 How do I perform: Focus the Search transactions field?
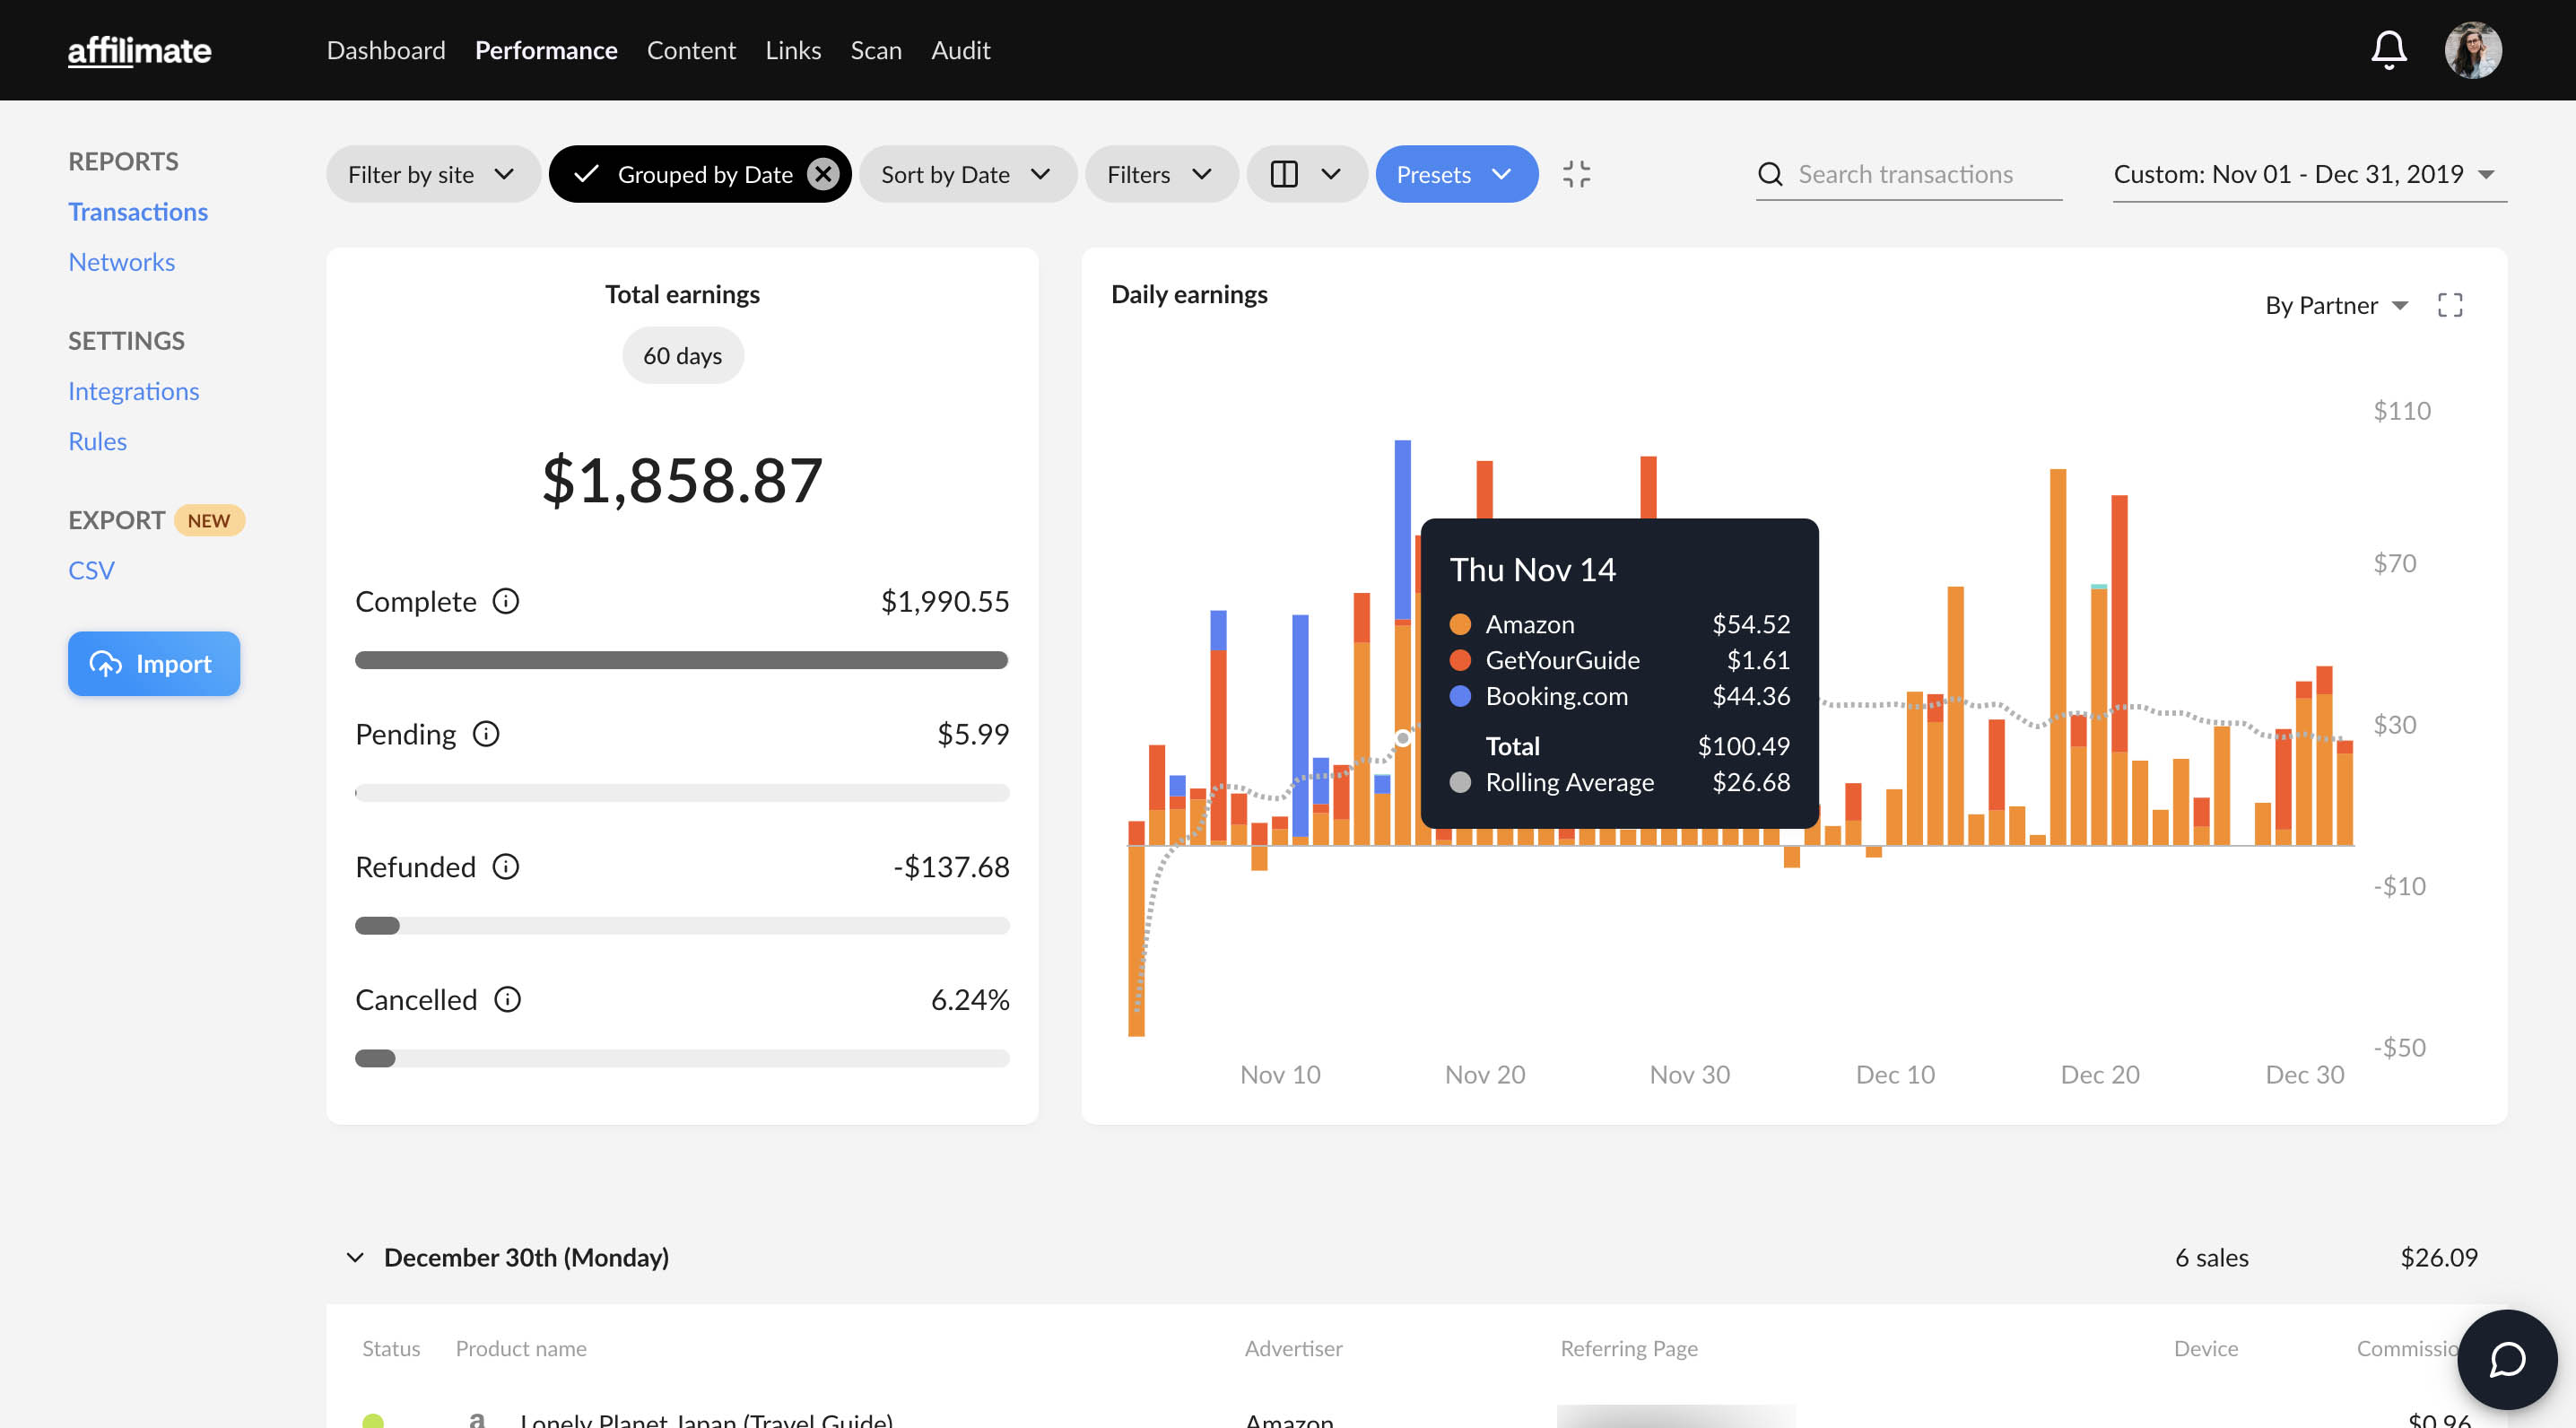(x=1908, y=174)
